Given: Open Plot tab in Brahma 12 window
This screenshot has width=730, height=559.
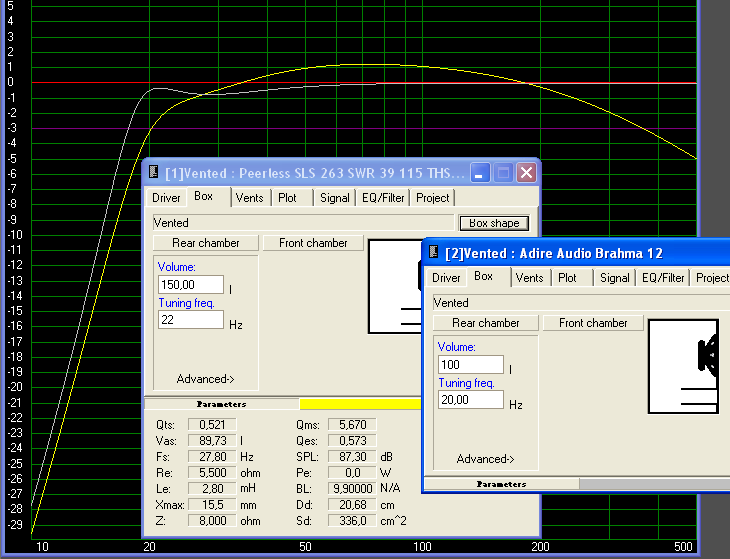Looking at the screenshot, I should click(567, 278).
